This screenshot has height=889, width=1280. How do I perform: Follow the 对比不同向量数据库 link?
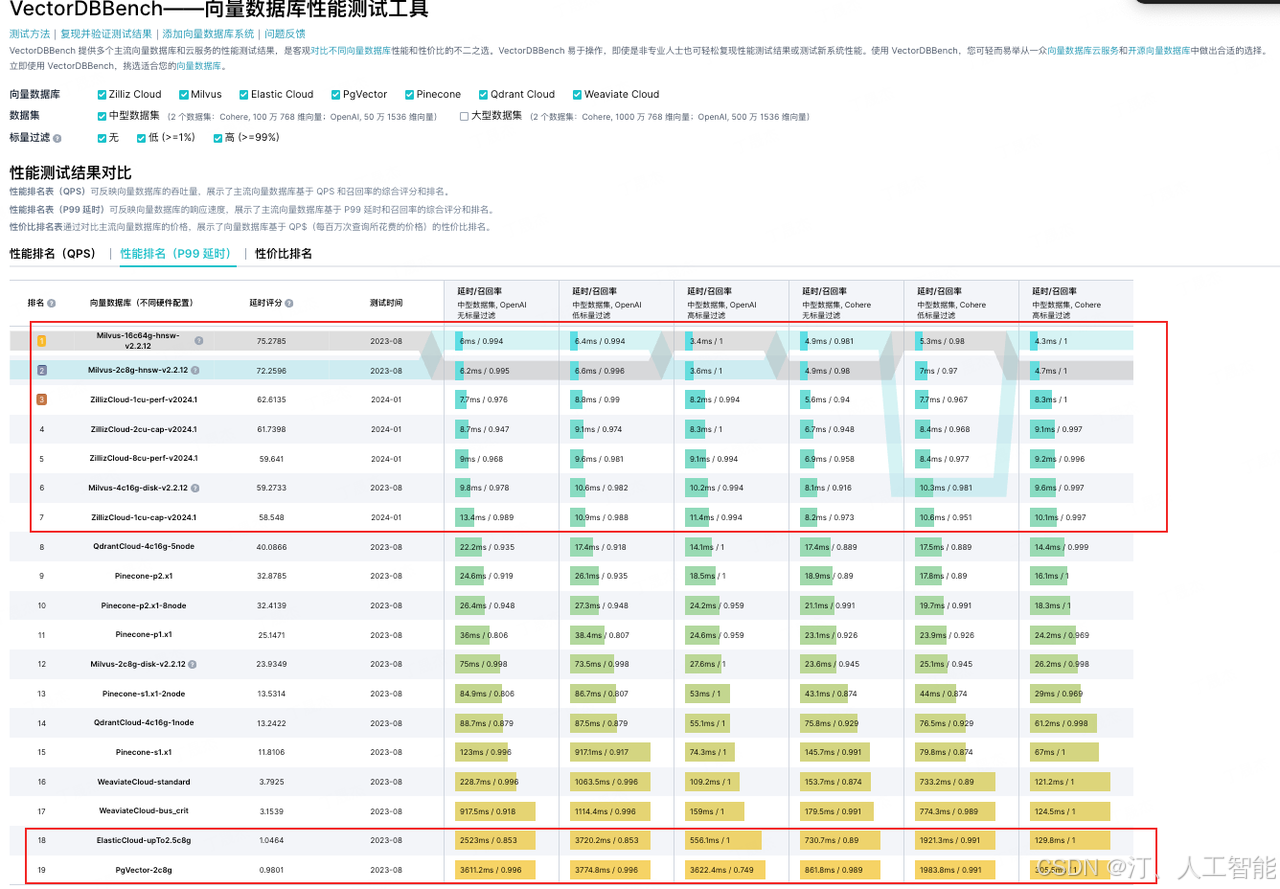pos(350,50)
